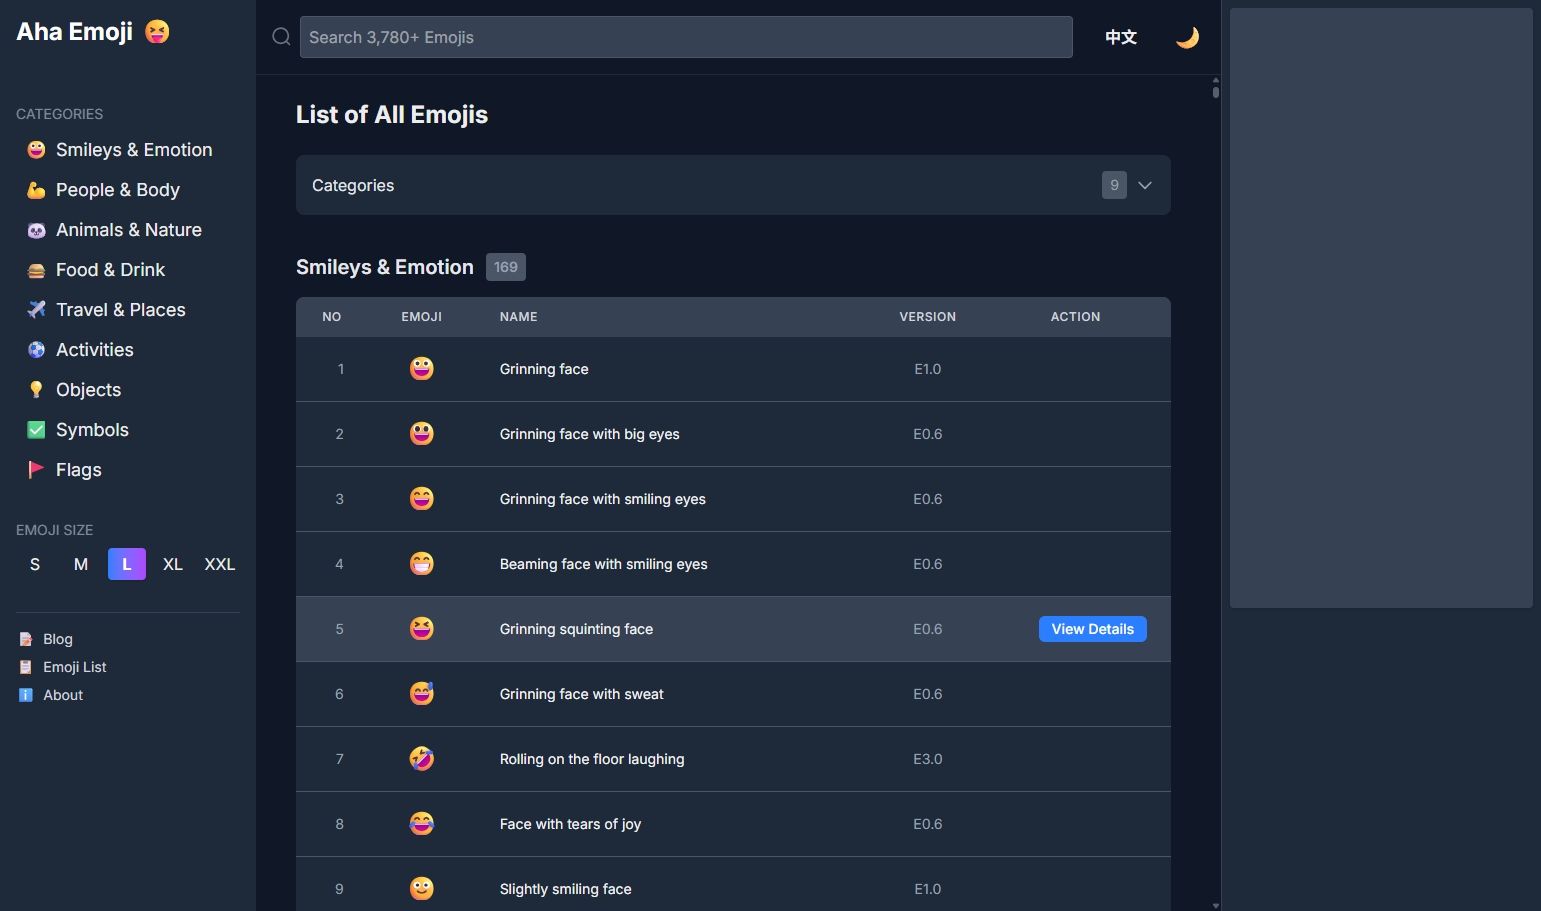1541x911 pixels.
Task: Open Animals & Nature category
Action: pyautogui.click(x=129, y=230)
